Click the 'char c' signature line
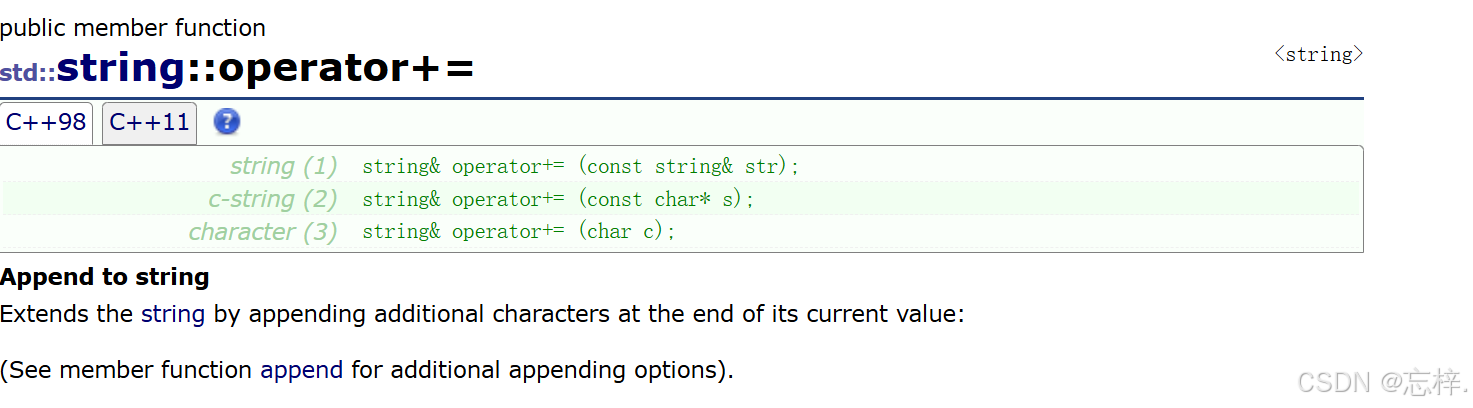Viewport: 1473px width, 408px height. click(x=519, y=232)
